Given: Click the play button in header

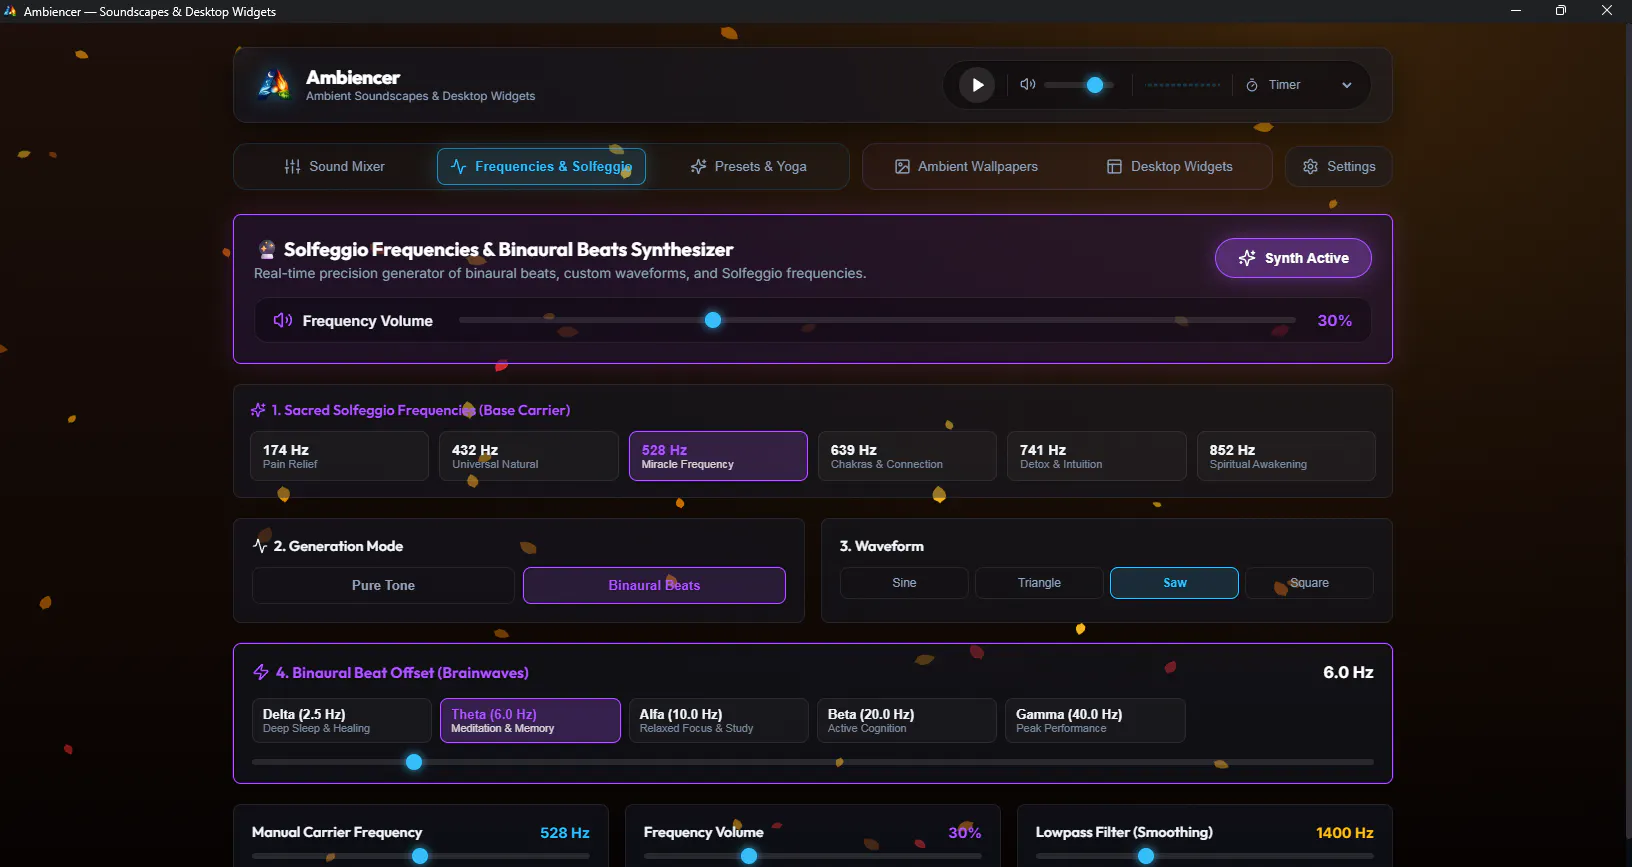Looking at the screenshot, I should coord(977,85).
